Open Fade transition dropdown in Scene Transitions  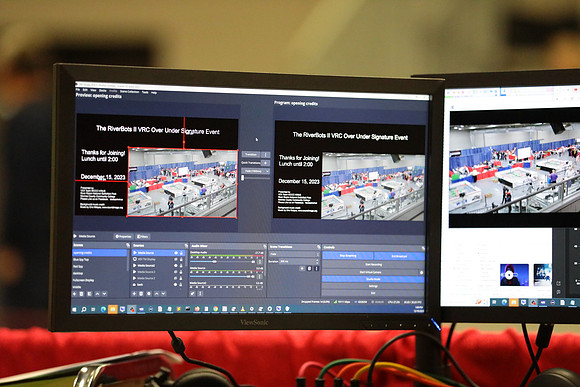click(x=294, y=255)
